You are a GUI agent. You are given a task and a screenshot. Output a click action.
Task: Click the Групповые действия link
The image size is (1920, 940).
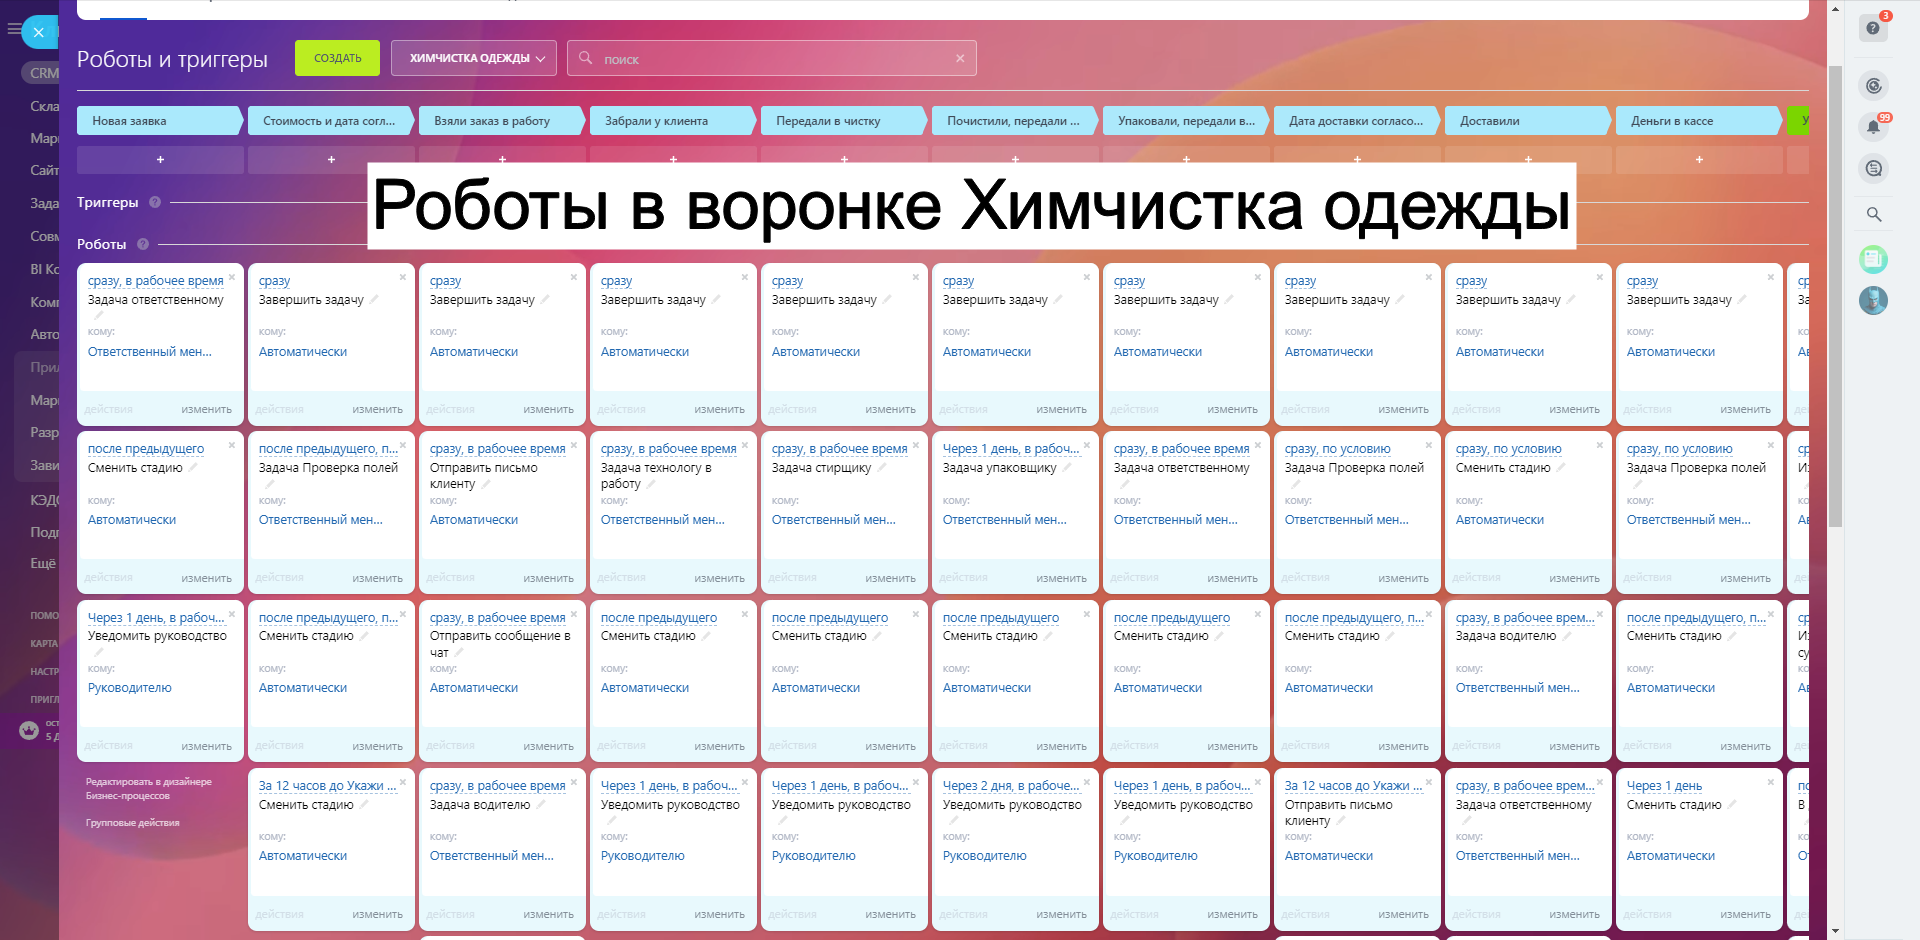pos(133,823)
